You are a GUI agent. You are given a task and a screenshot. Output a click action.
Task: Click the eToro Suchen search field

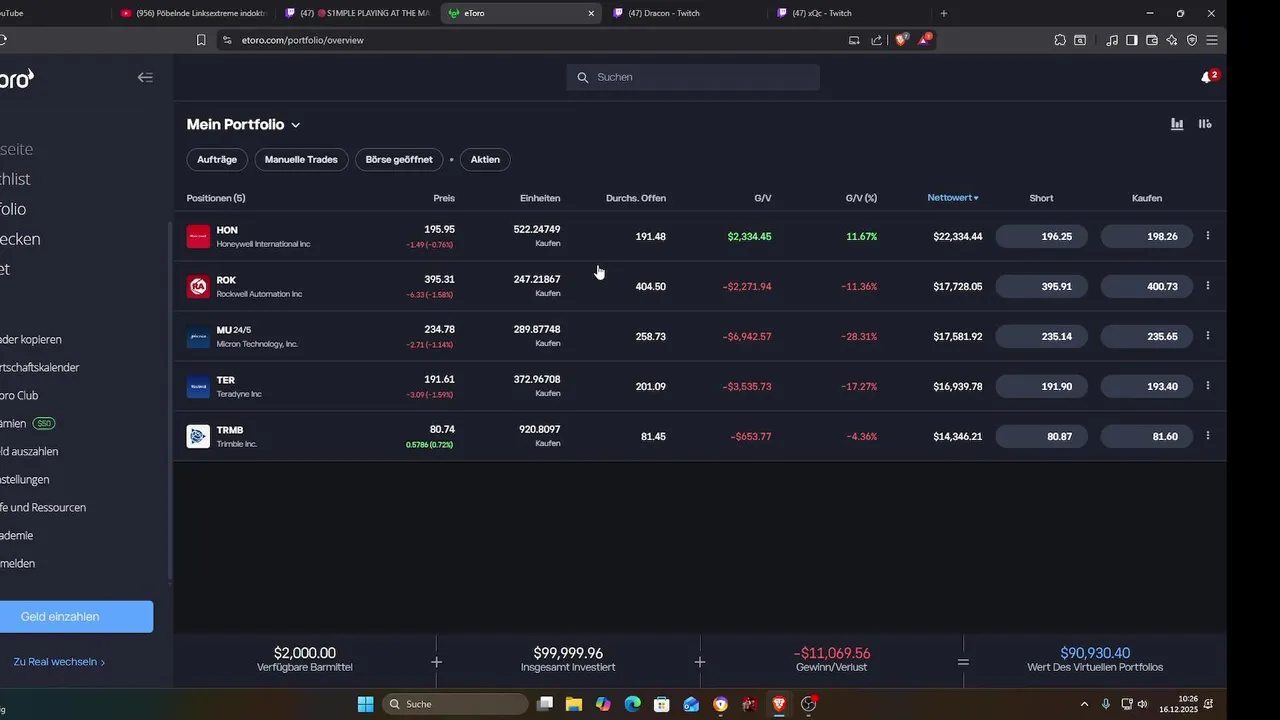click(x=693, y=77)
